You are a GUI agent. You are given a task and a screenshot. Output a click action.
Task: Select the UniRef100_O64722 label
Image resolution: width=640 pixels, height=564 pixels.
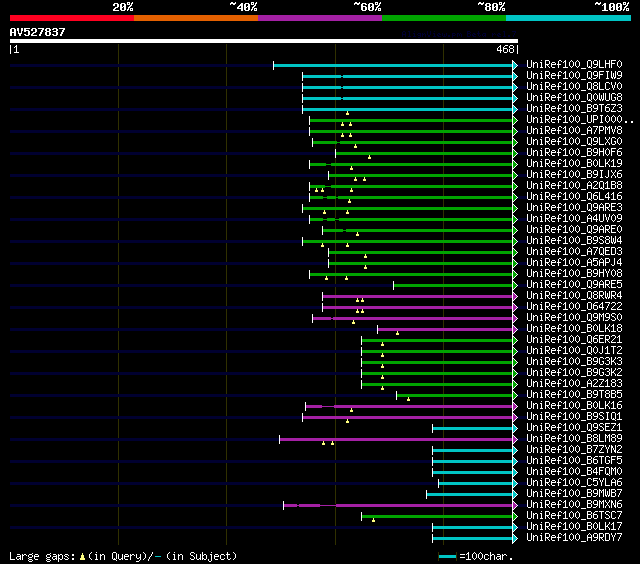click(x=574, y=307)
